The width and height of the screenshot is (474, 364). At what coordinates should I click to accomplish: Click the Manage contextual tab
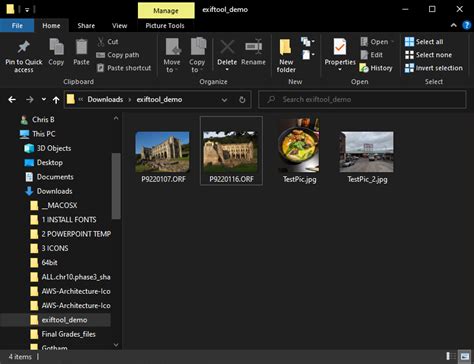[166, 11]
